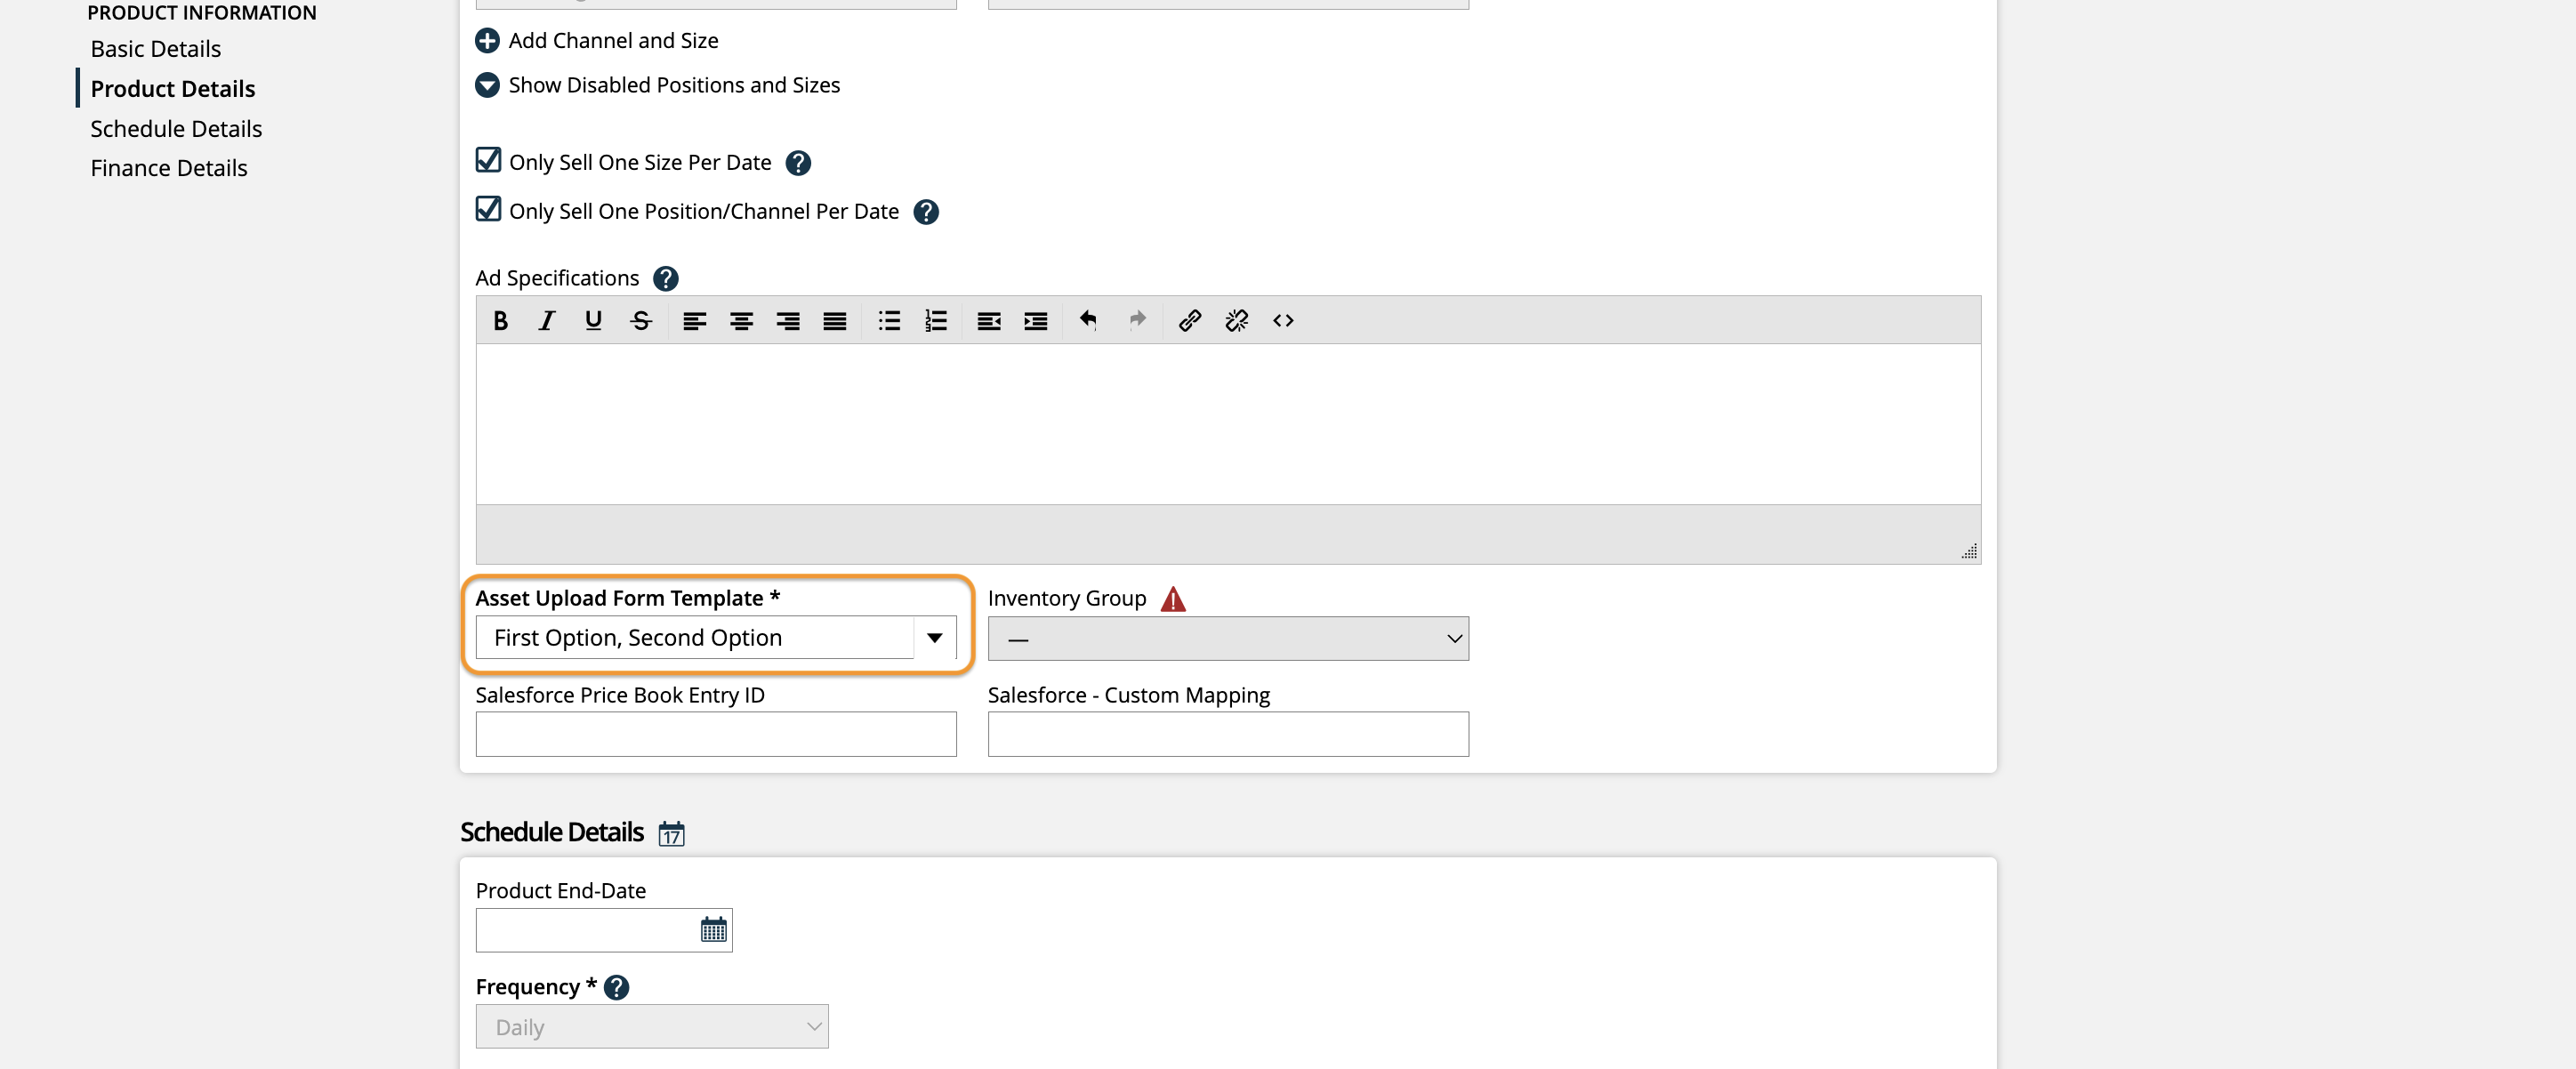Toggle bold formatting in Ad Specifications
Screen dimensions: 2576x1069
(x=500, y=321)
